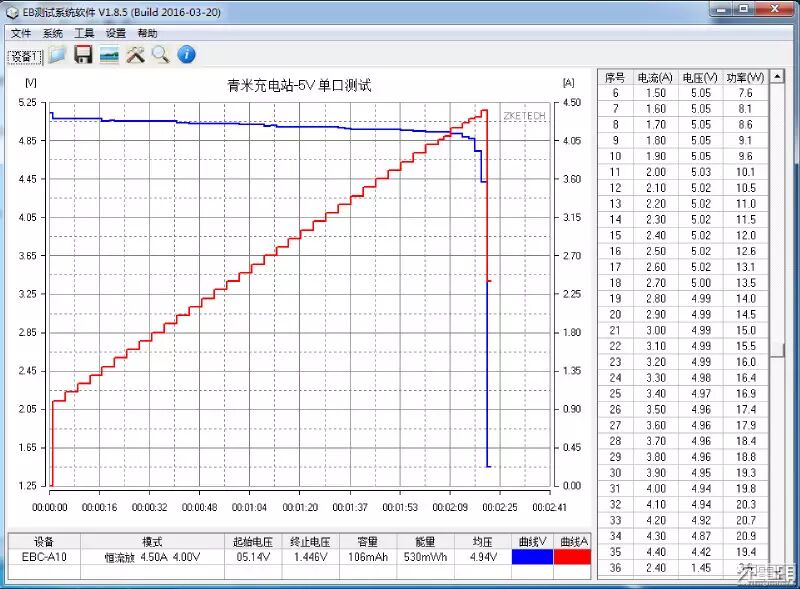Open the 系统 menu
The height and width of the screenshot is (589, 800).
click(53, 33)
